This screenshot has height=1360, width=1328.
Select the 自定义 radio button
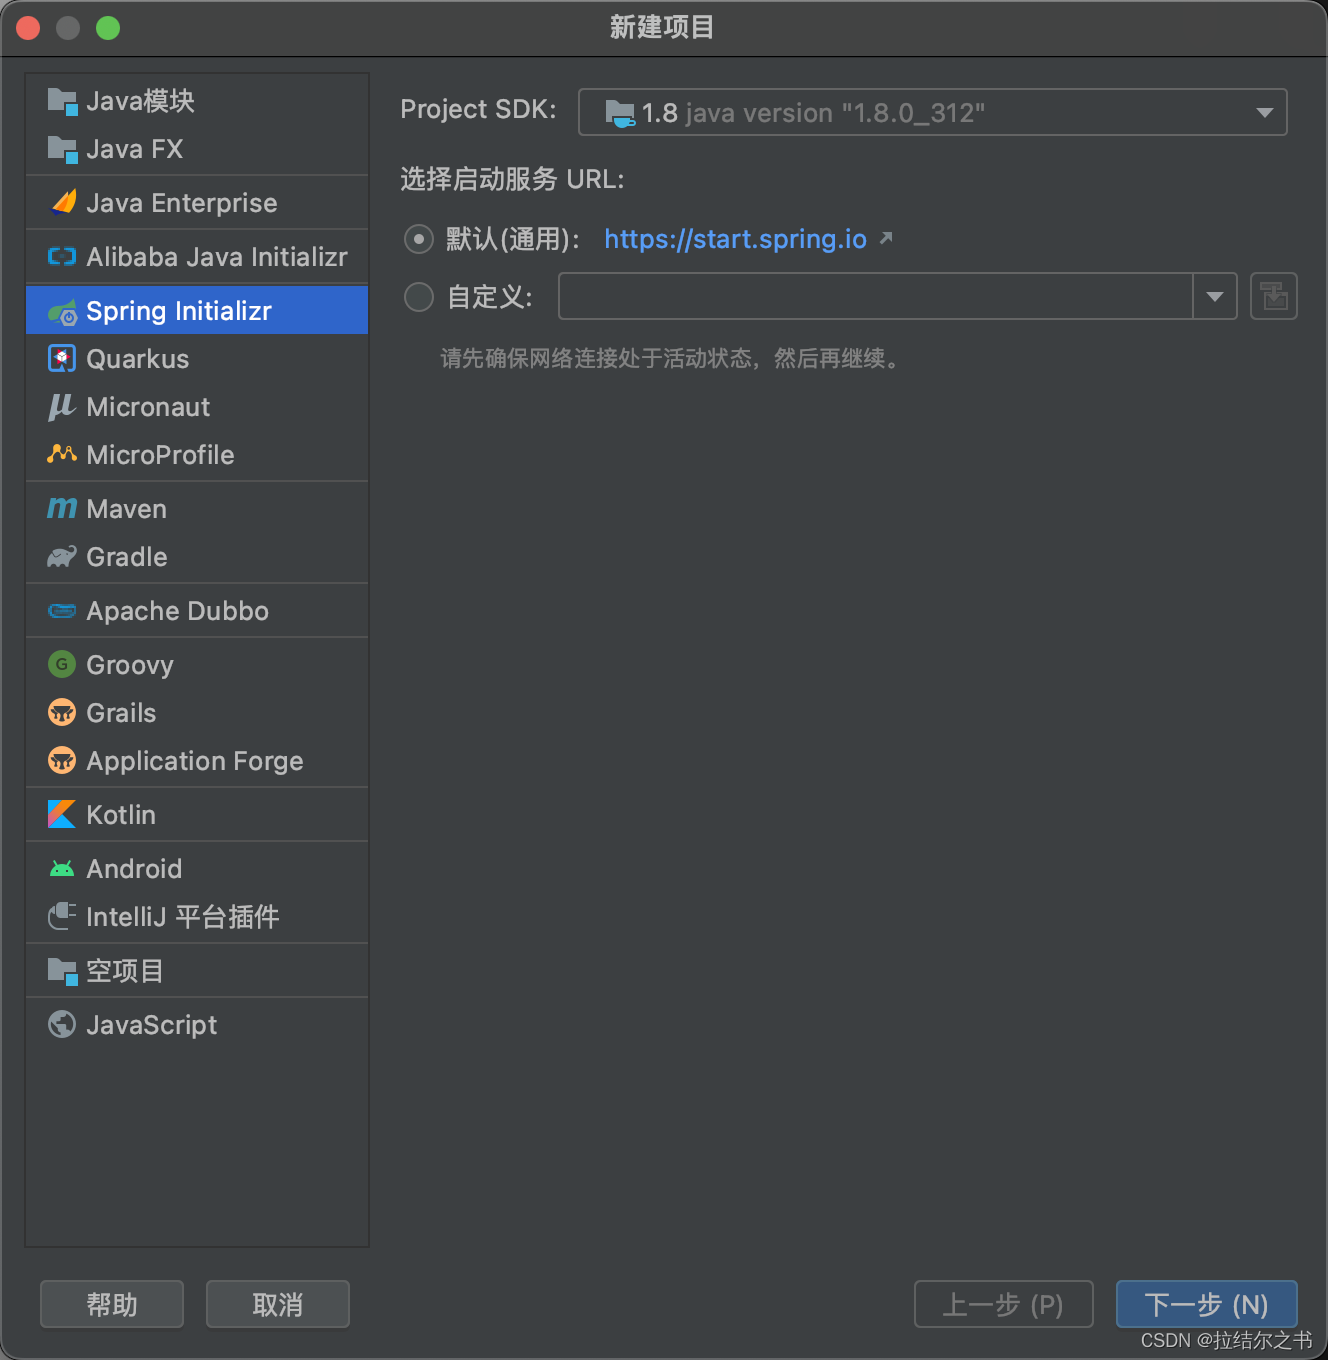coord(419,297)
